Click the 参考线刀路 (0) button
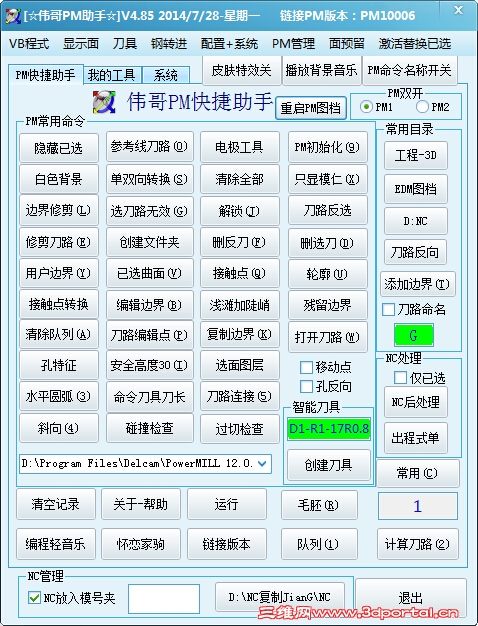 pos(149,147)
